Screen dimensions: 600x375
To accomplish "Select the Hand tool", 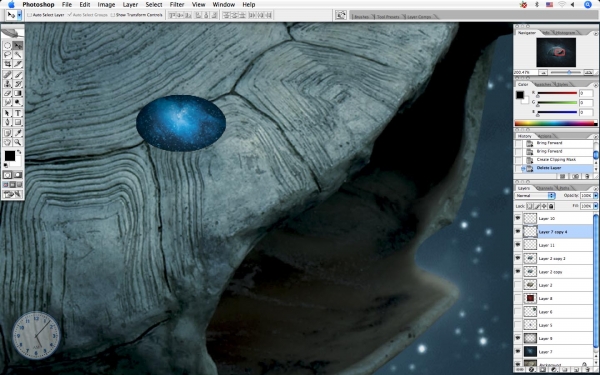I will 7,142.
